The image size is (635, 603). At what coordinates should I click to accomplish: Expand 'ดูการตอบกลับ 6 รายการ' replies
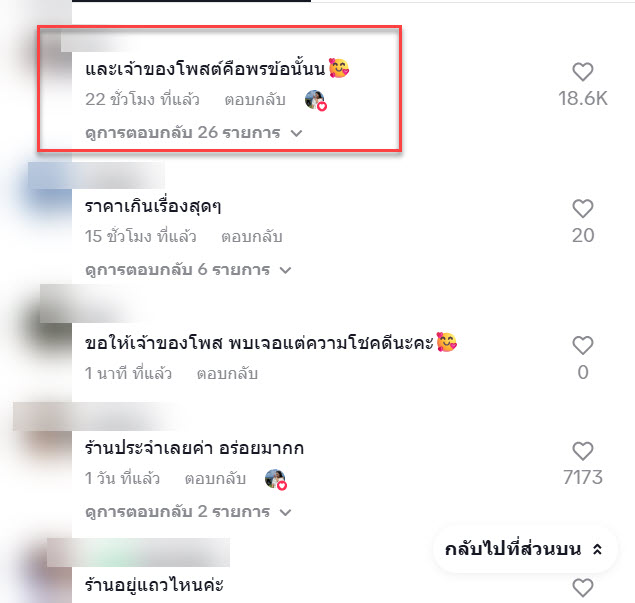coord(188,270)
